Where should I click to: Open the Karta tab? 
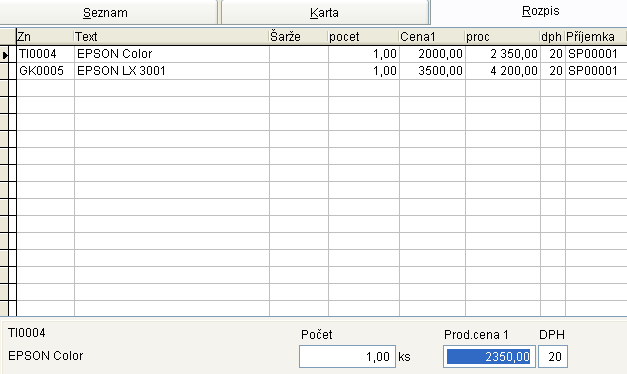pyautogui.click(x=325, y=12)
